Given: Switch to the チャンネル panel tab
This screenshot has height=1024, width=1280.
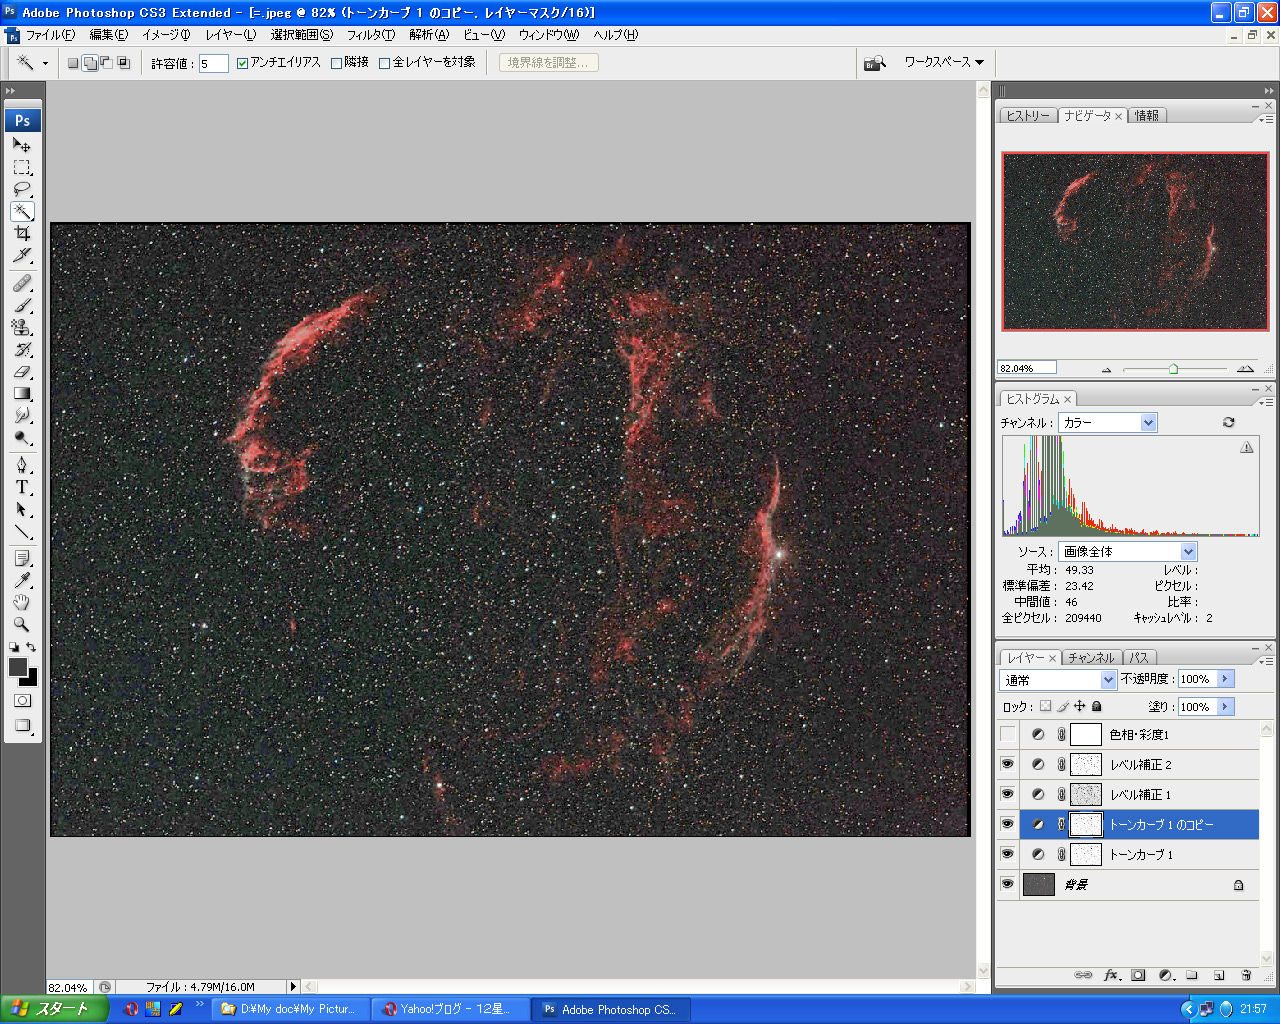Looking at the screenshot, I should point(1090,658).
